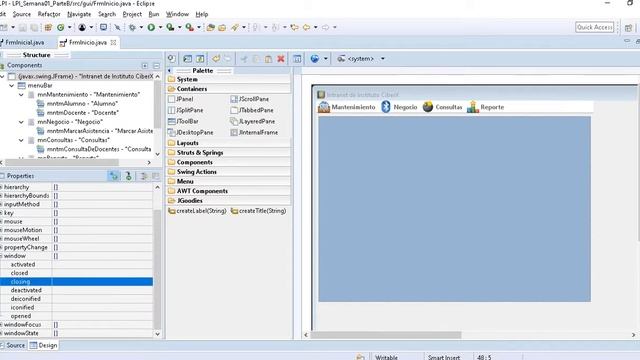The image size is (640, 360).
Task: Collapse the mnConsultas tree node
Action: coord(21,140)
